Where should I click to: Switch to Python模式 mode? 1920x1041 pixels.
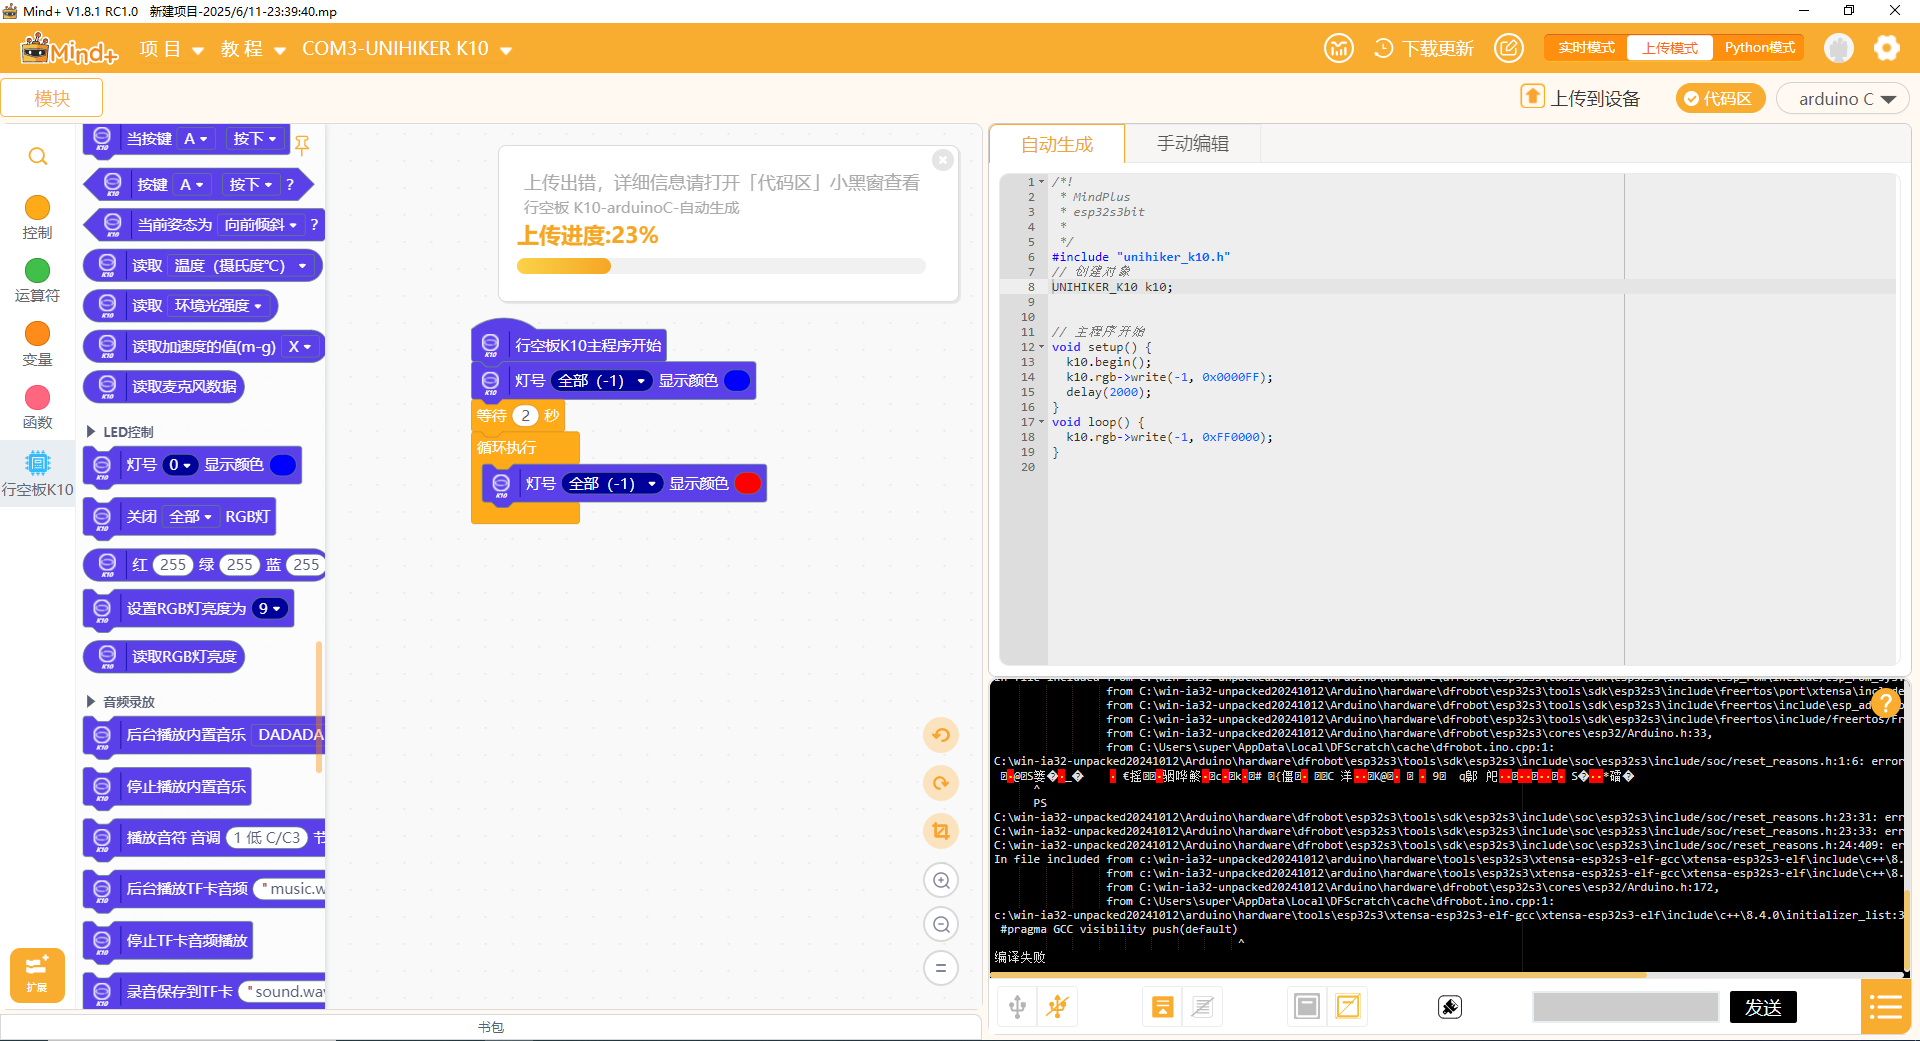1759,48
